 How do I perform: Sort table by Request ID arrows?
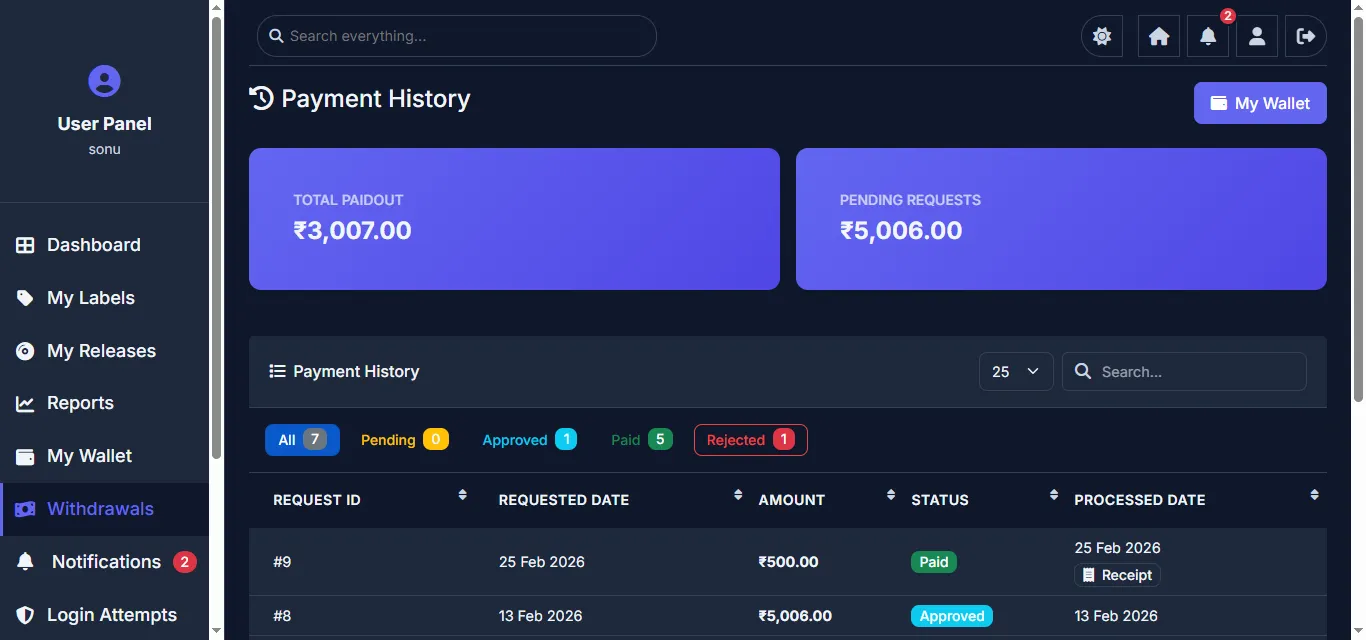point(462,495)
